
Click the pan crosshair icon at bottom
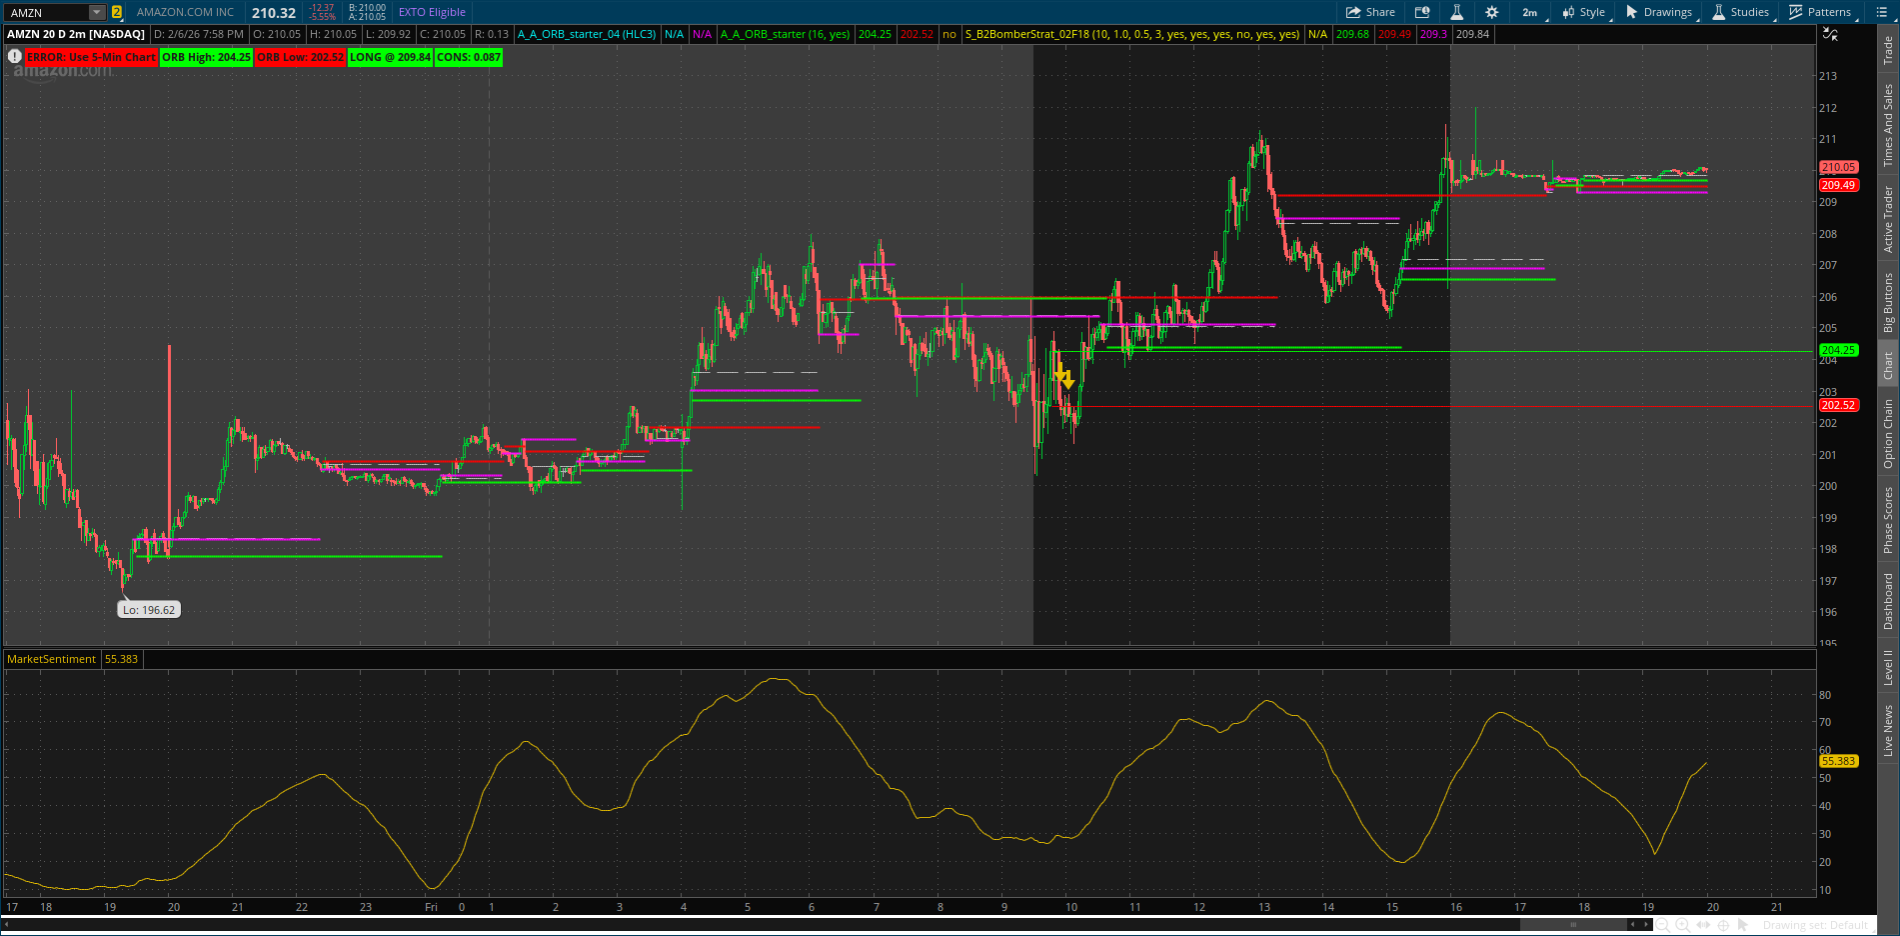coord(1724,925)
